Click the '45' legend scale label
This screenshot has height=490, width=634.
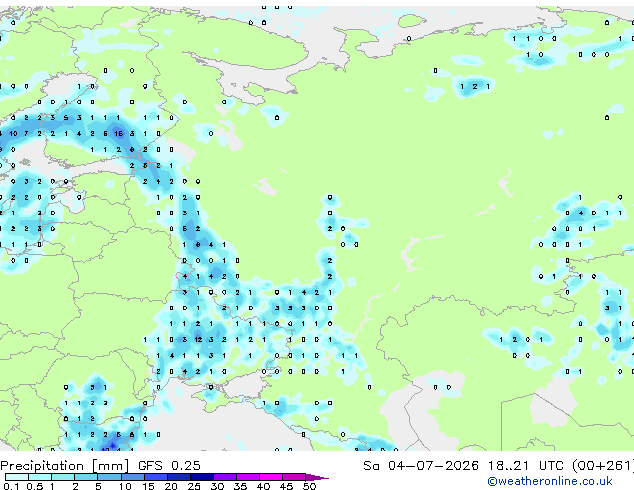[286, 486]
